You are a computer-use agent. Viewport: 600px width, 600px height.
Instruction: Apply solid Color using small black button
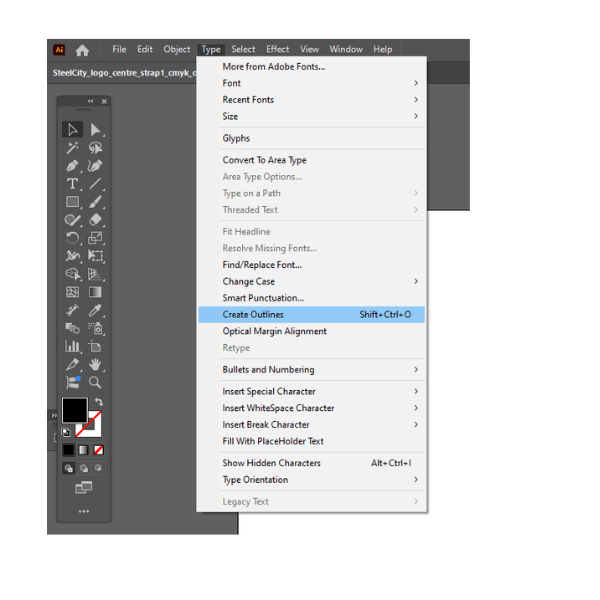68,450
